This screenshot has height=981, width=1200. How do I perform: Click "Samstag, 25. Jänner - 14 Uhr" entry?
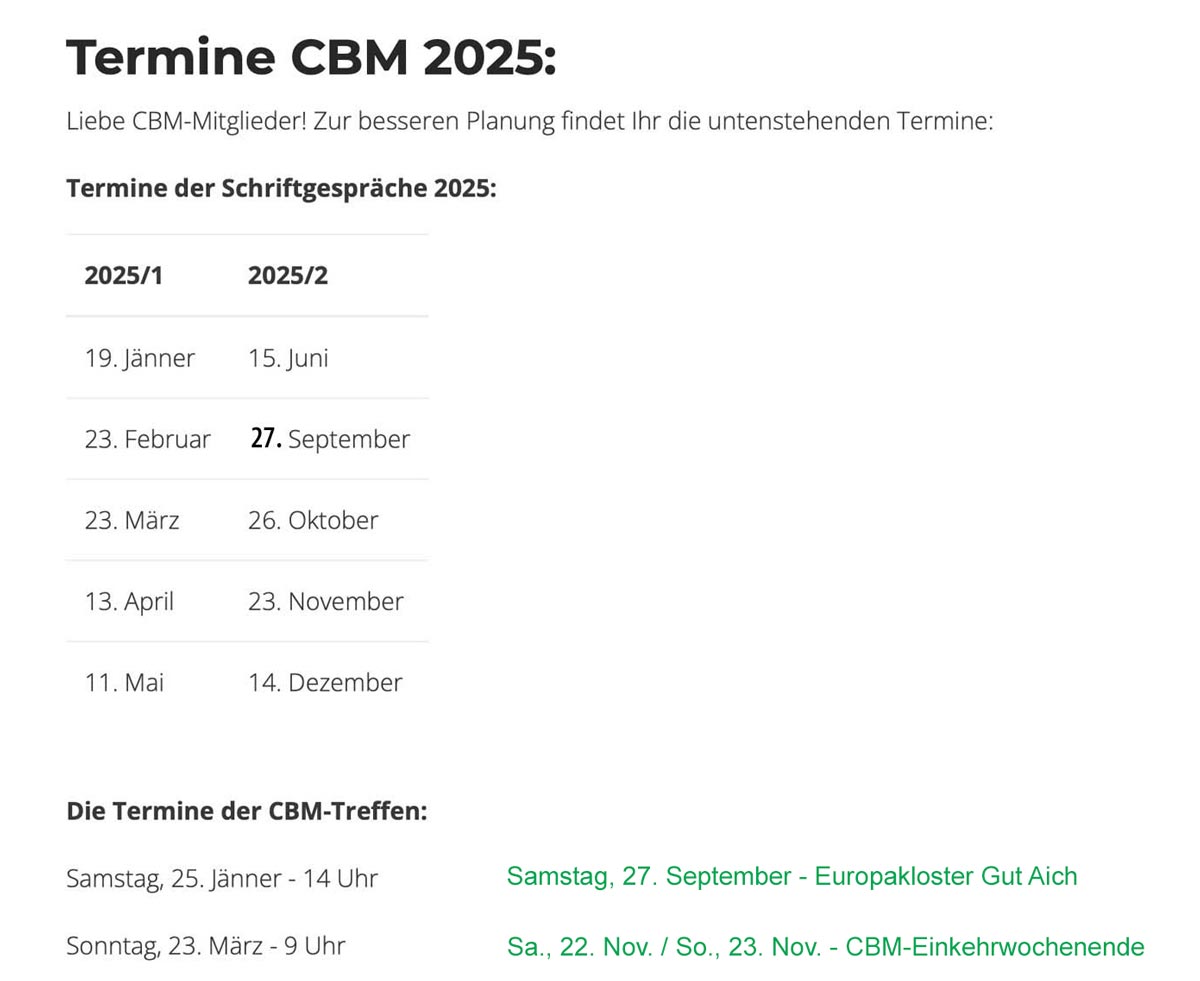tap(222, 878)
